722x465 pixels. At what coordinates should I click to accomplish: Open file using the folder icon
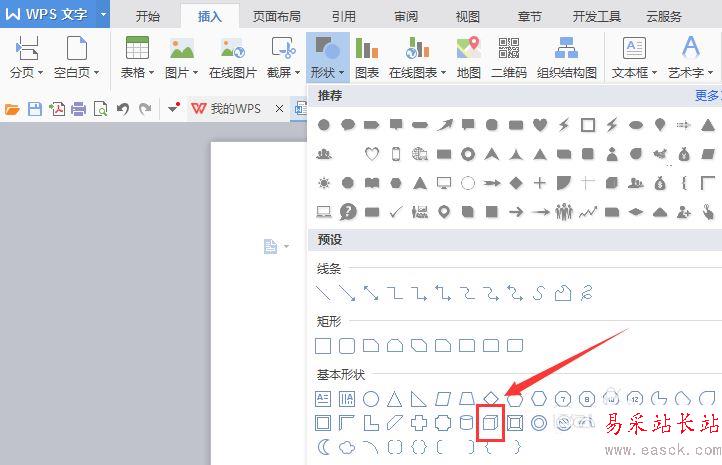(12, 109)
